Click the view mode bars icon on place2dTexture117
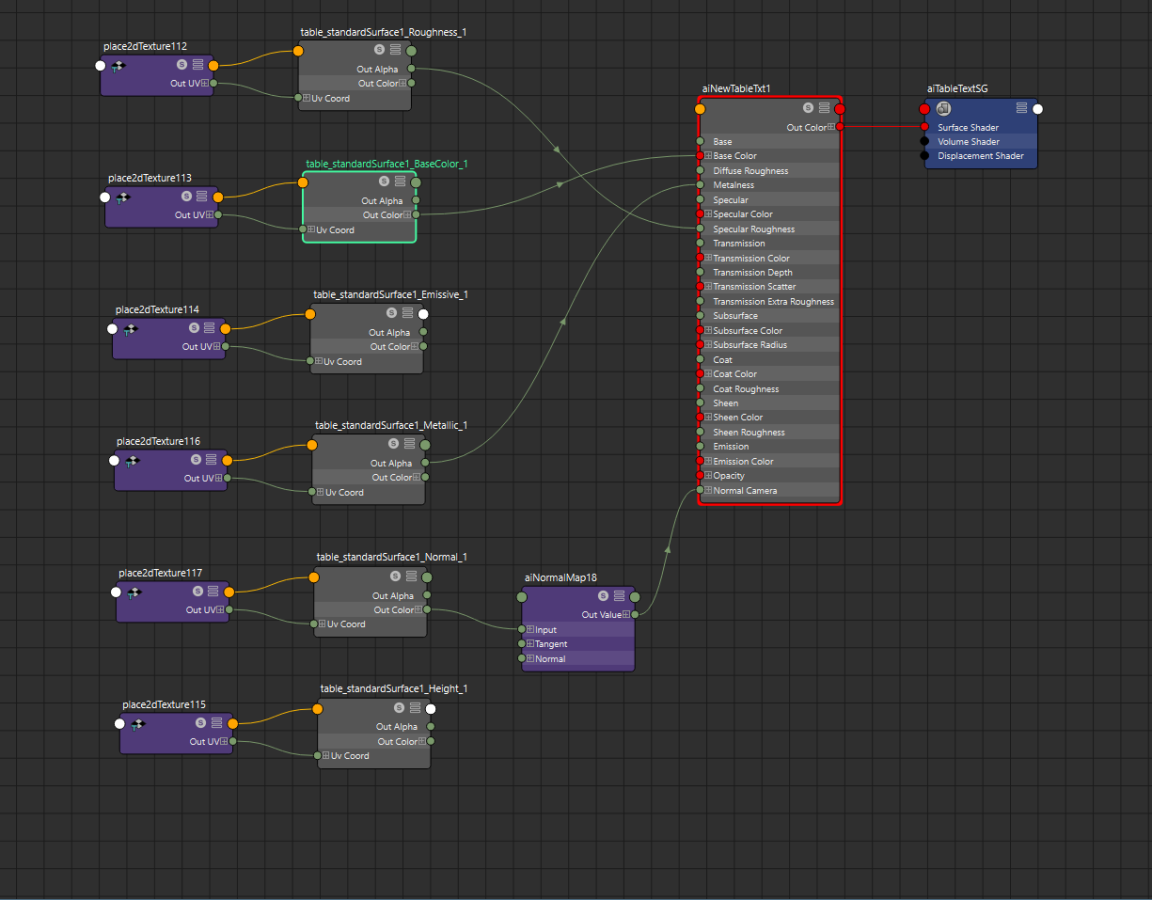Viewport: 1152px width, 900px height. (x=213, y=591)
